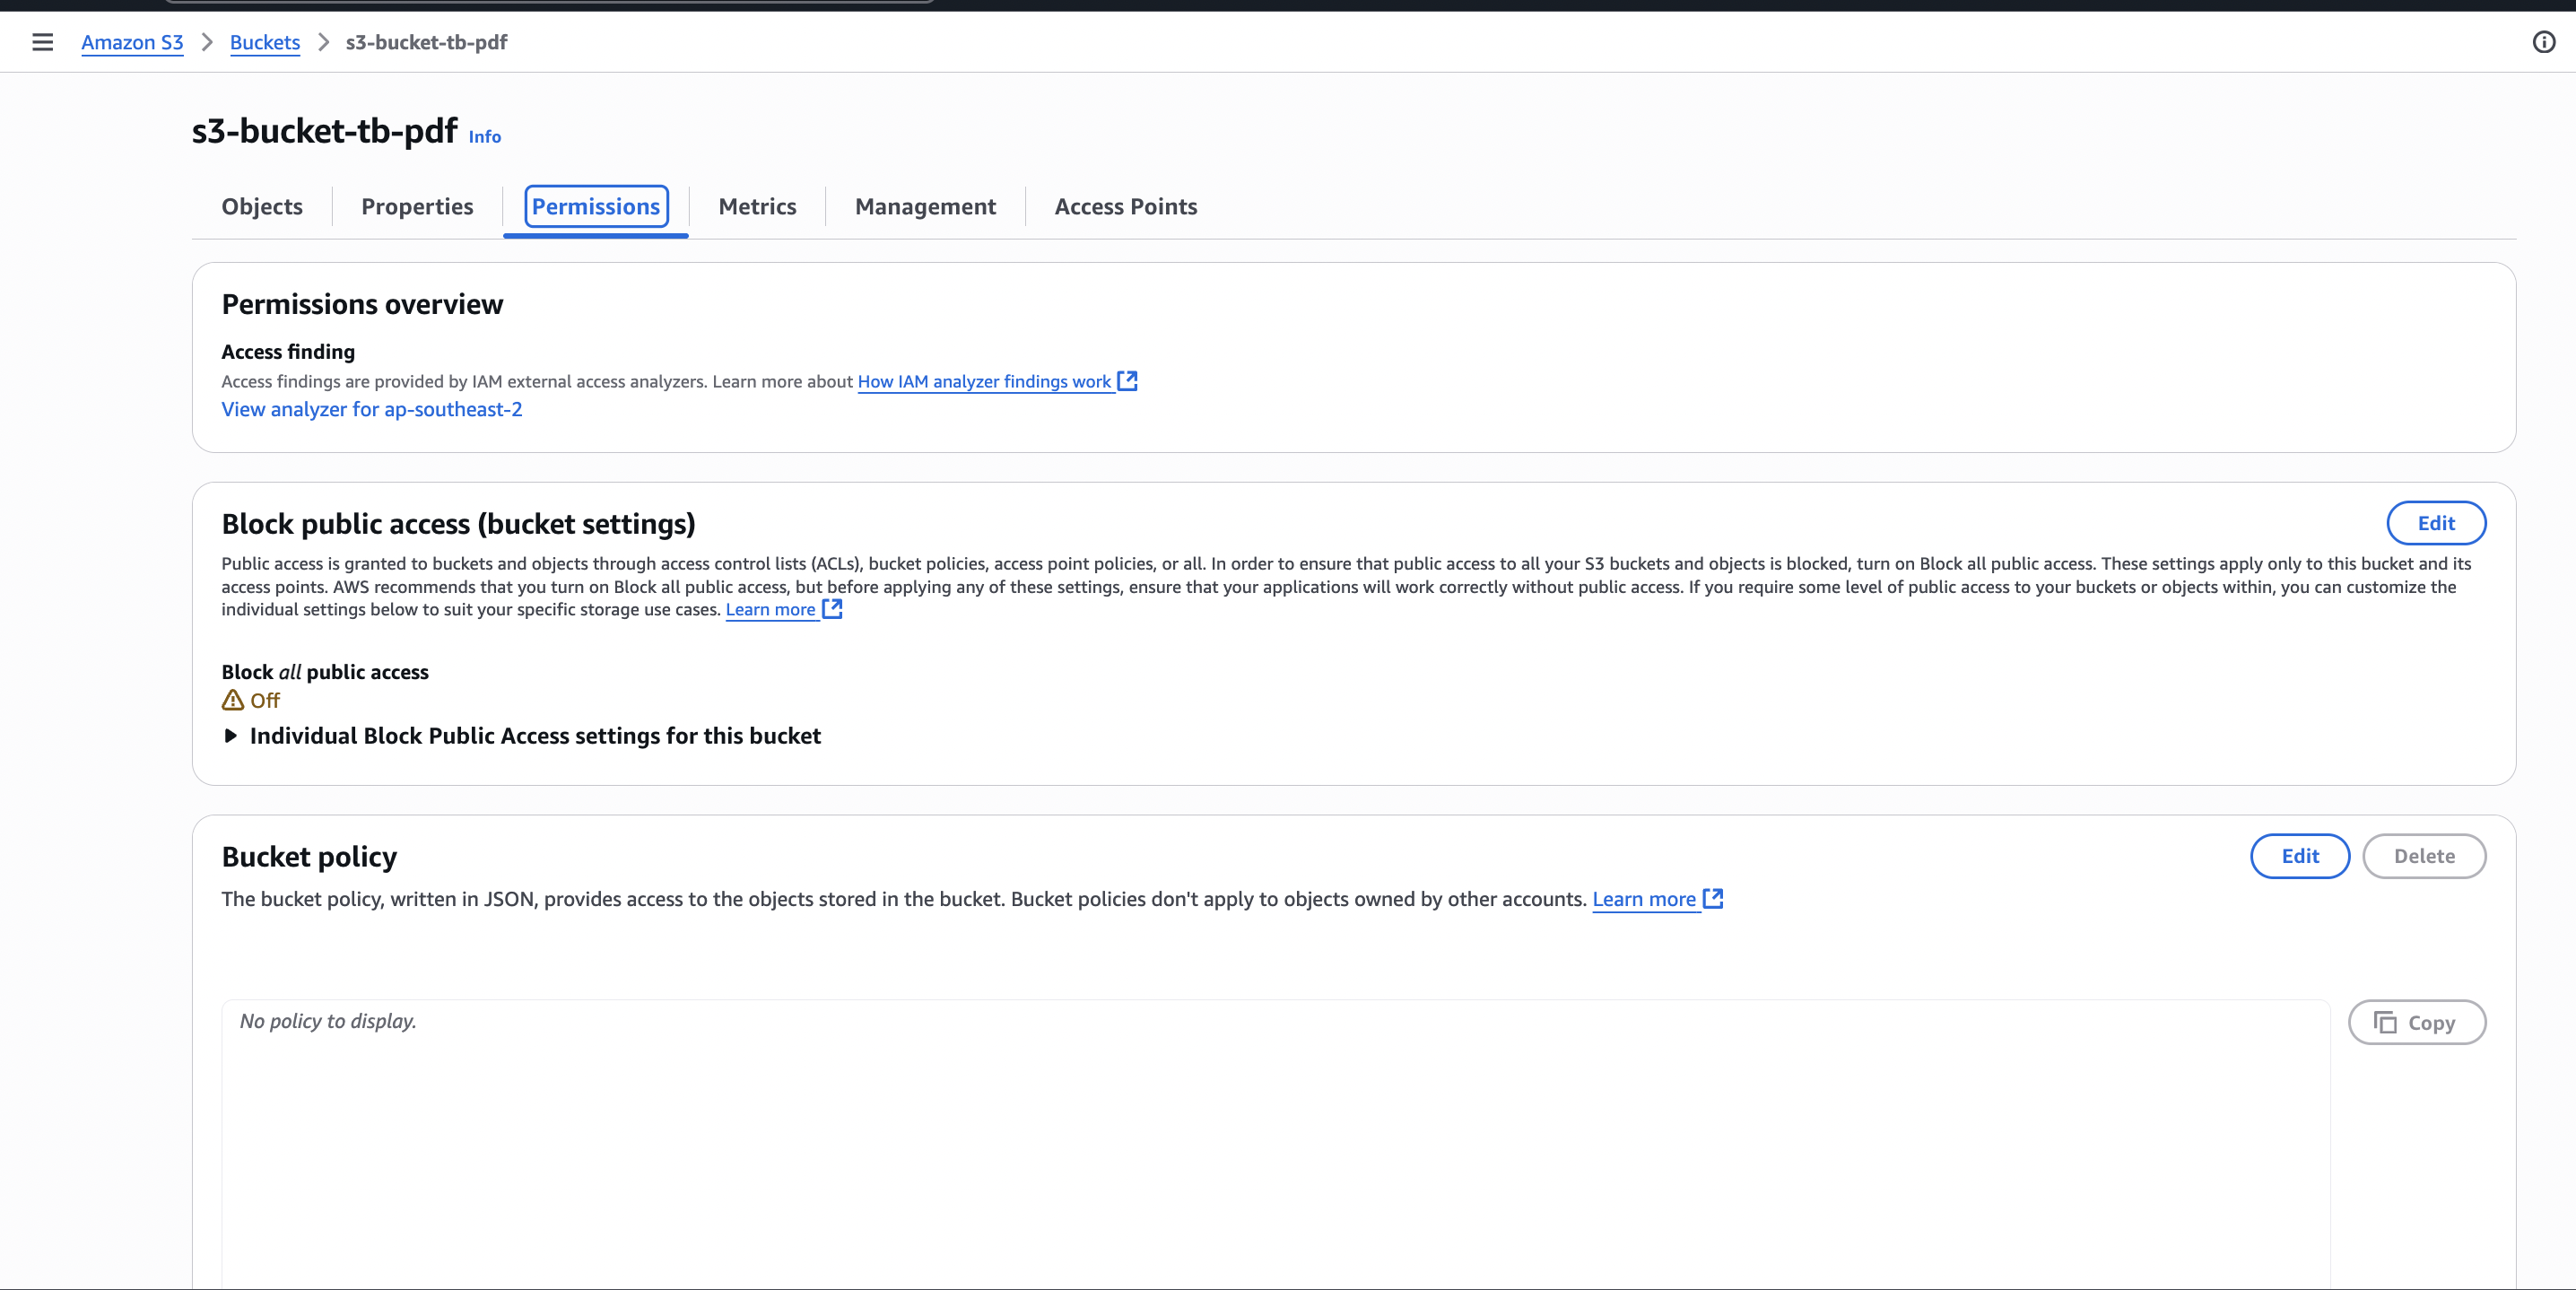2576x1290 pixels.
Task: Click the Delete bucket policy button
Action: 2423,856
